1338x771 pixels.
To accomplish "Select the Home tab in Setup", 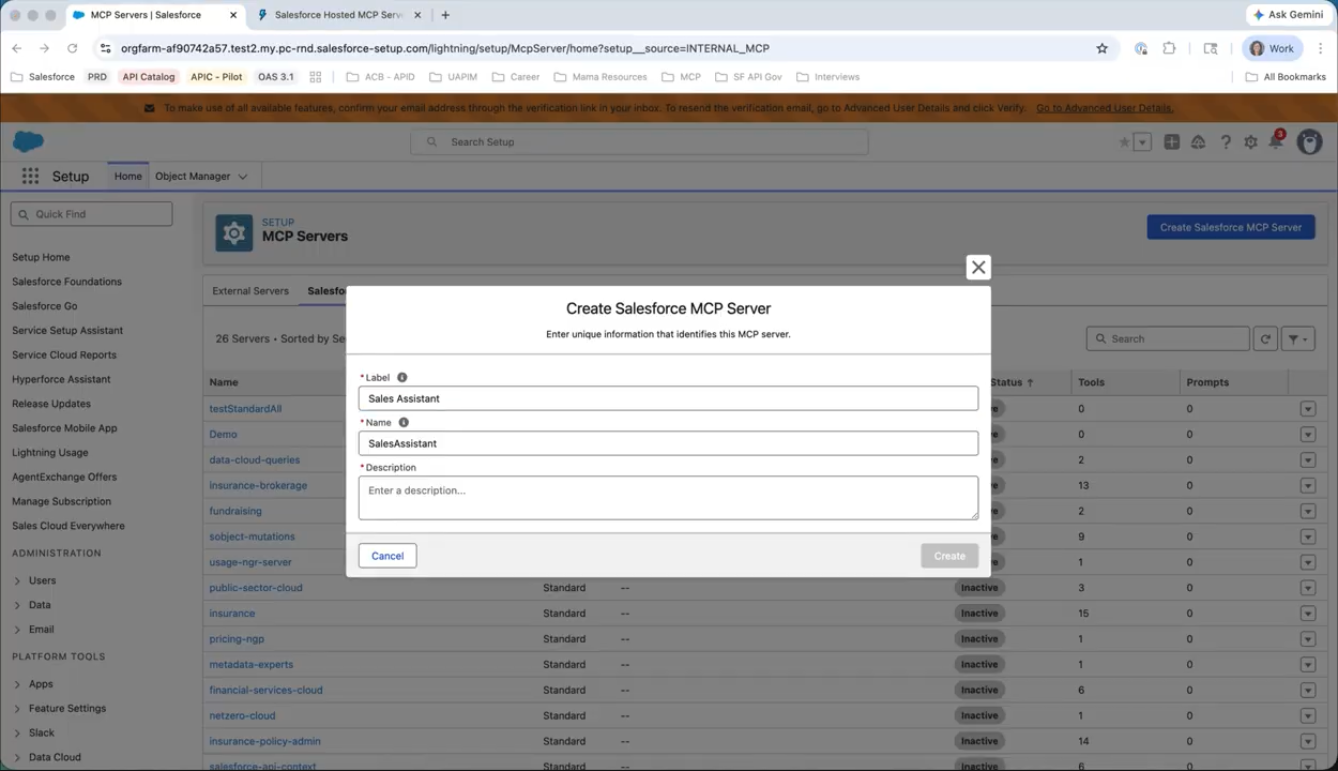I will 128,176.
